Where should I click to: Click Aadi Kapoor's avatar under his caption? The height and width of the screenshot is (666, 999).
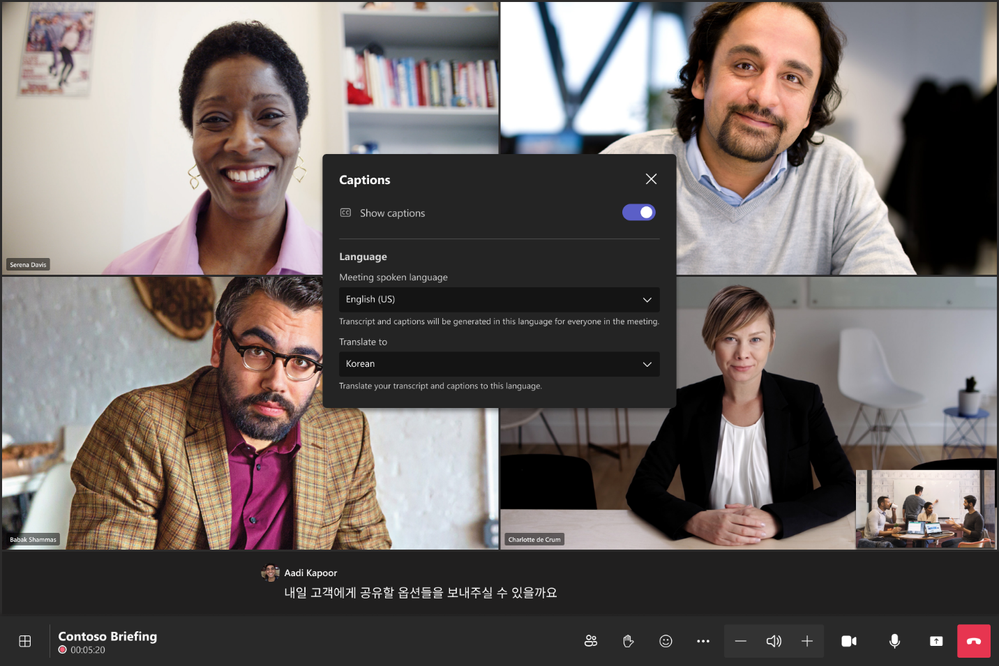pos(270,572)
